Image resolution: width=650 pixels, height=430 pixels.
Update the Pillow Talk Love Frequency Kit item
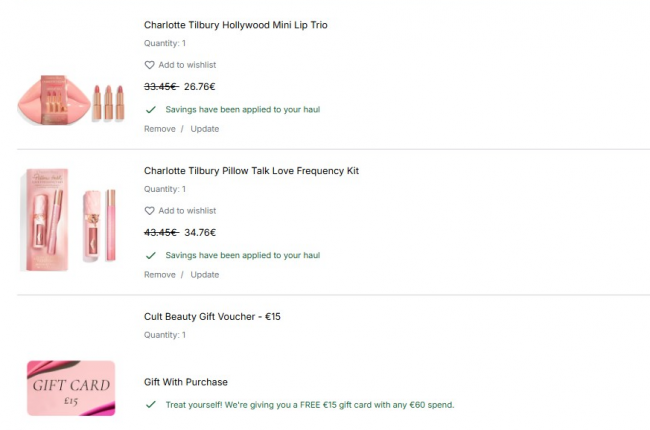[x=204, y=275]
